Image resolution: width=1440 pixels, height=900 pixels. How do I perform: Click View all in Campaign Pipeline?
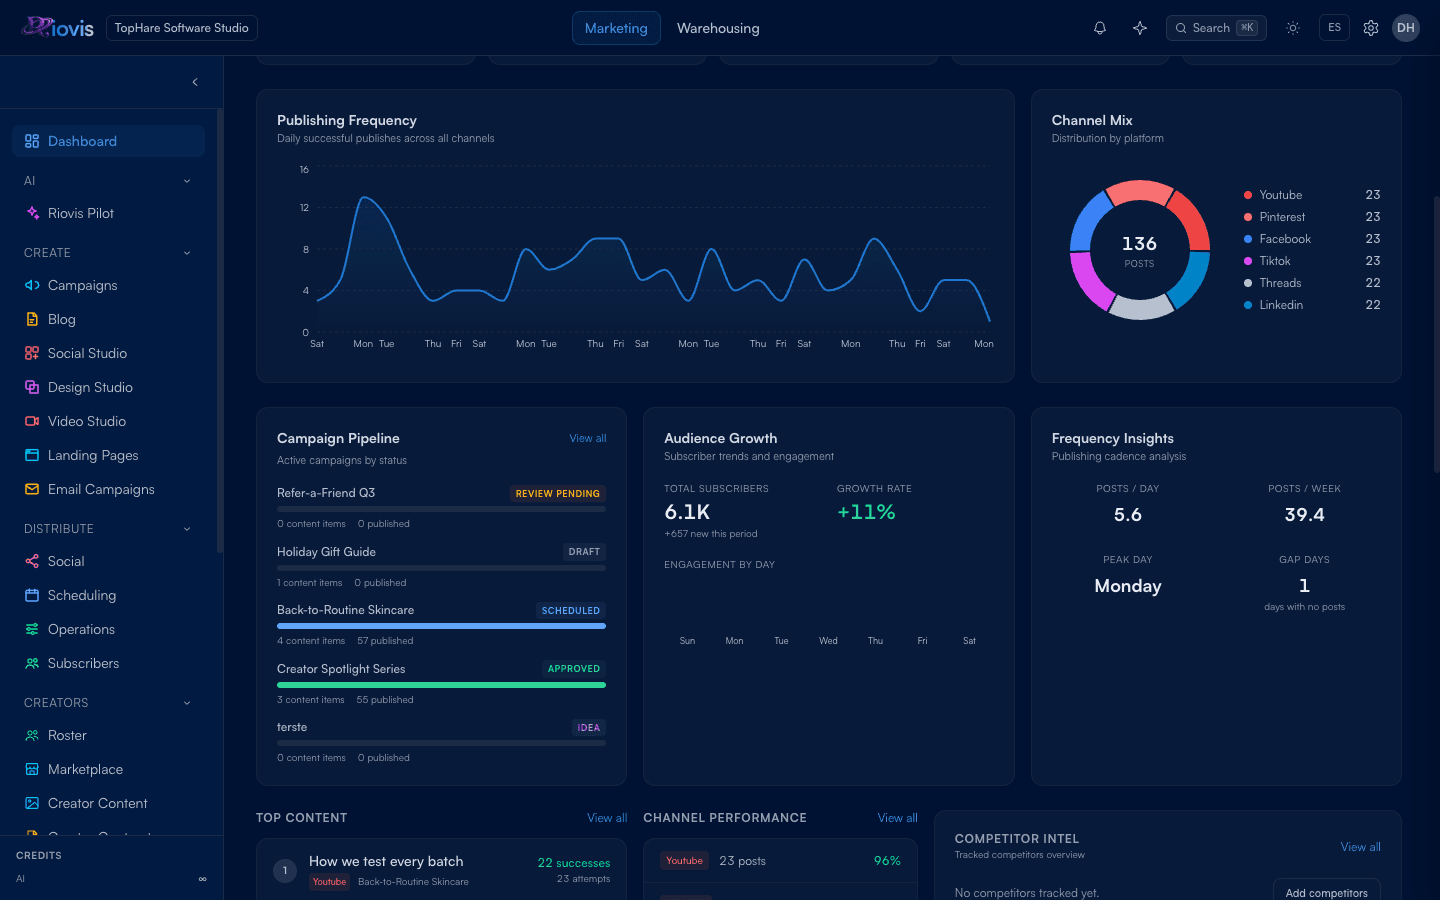tap(588, 438)
